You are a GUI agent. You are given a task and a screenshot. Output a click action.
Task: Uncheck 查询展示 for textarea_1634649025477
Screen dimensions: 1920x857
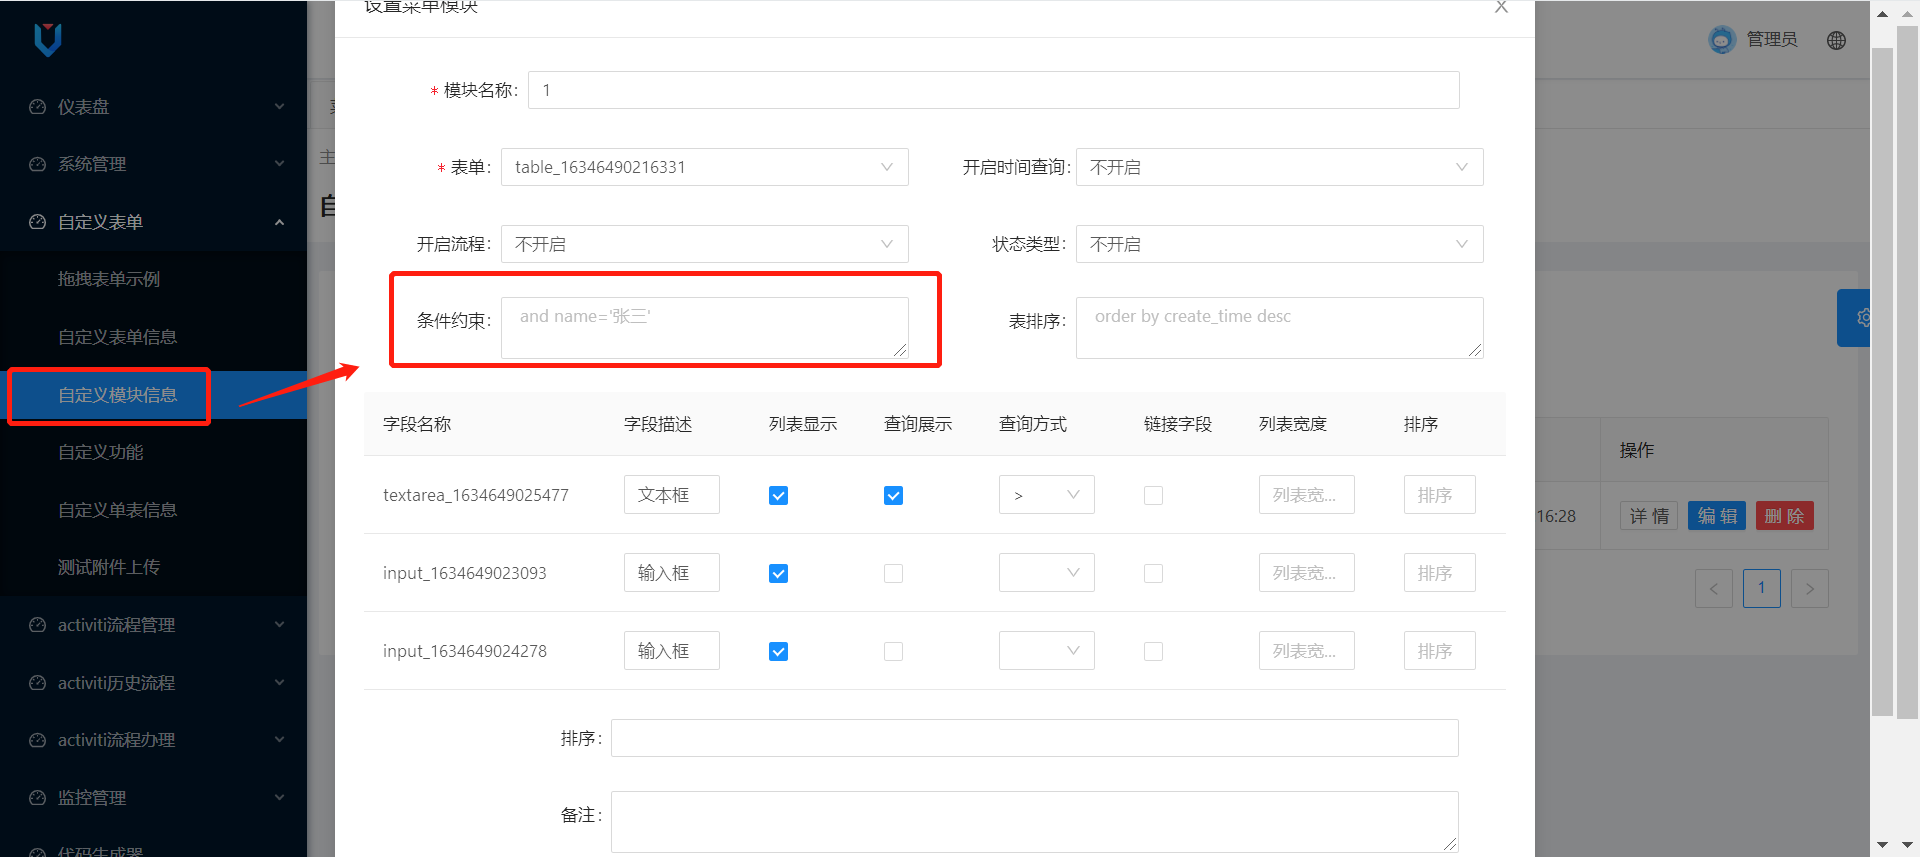pos(893,496)
